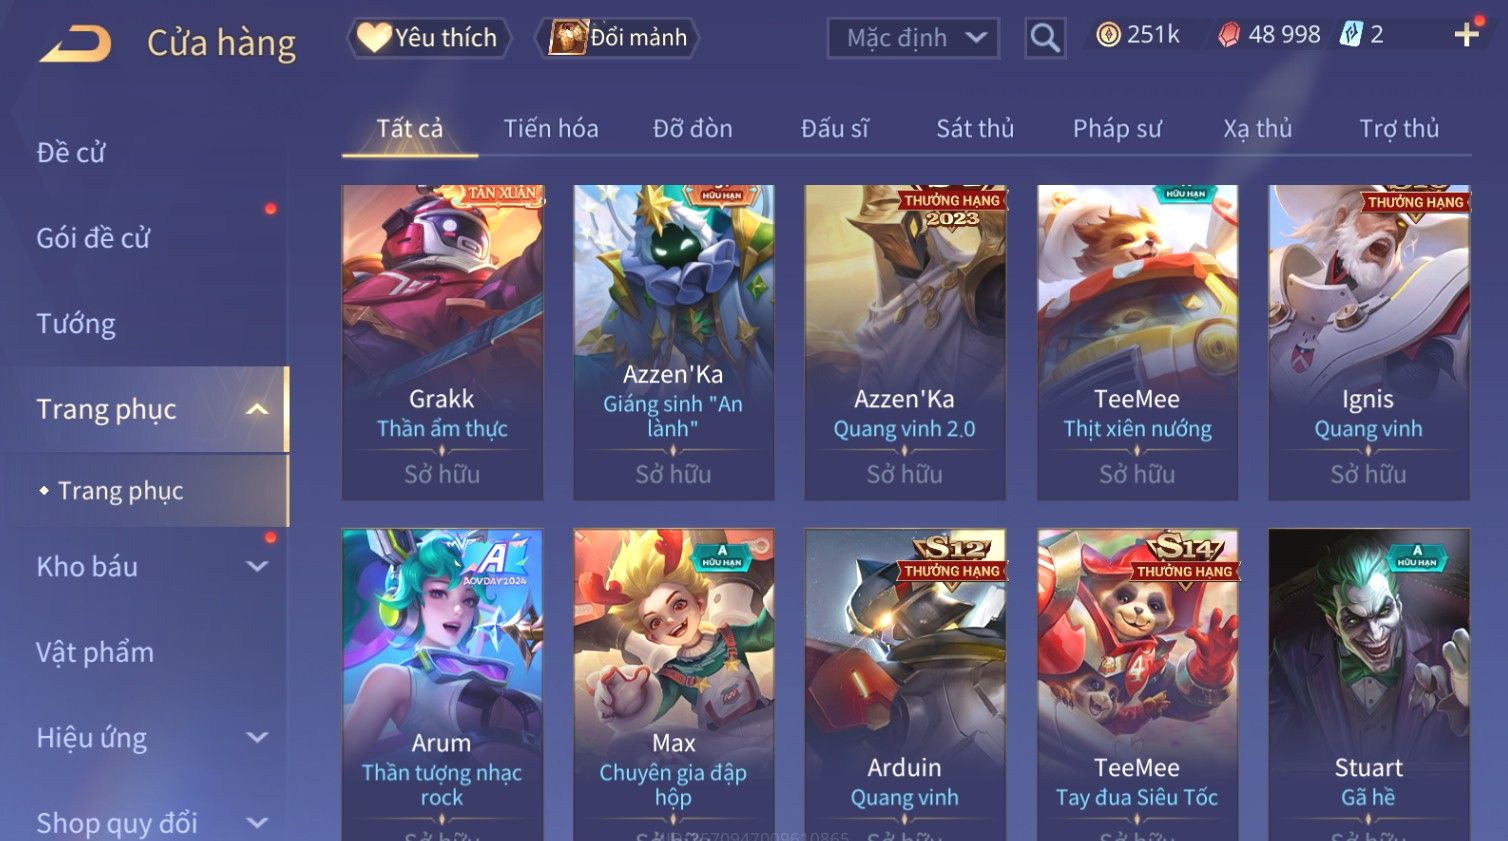Screen dimensions: 1508x841
Task: Click the gold coin balance icon
Action: (x=1108, y=35)
